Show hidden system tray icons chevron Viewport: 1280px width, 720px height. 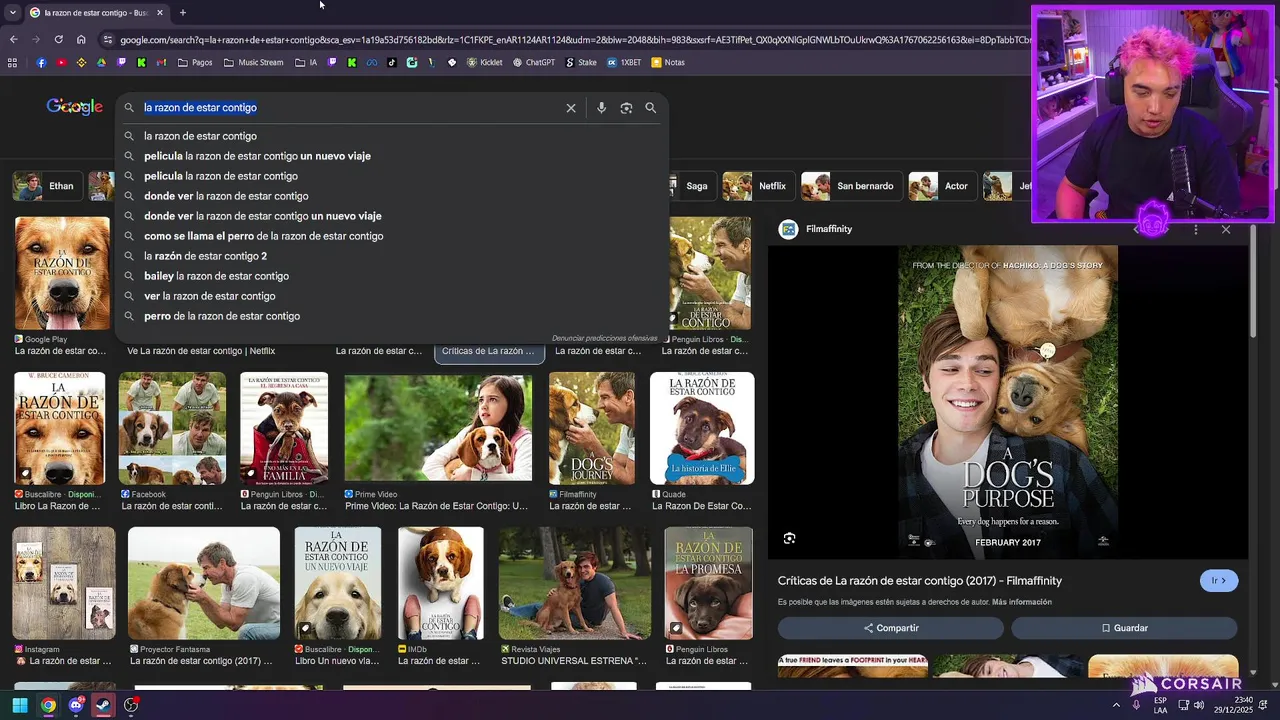1117,705
